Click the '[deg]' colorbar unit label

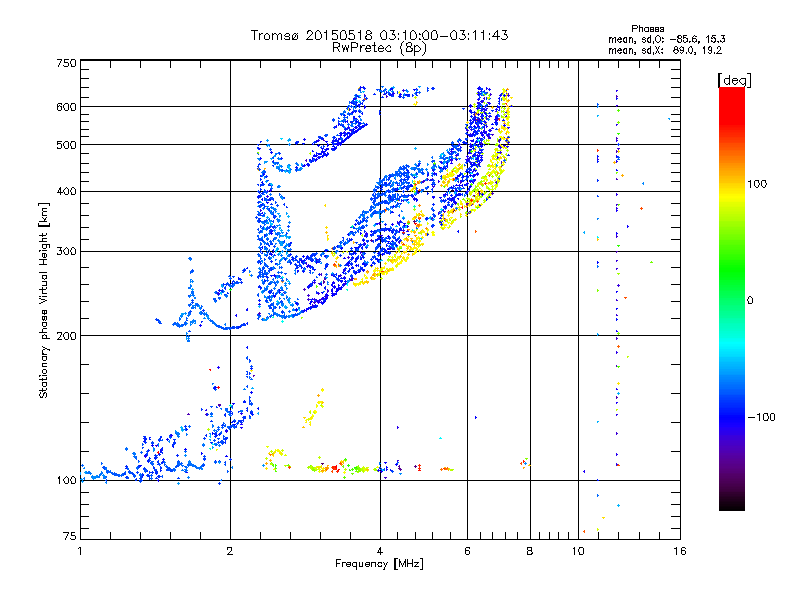click(734, 80)
